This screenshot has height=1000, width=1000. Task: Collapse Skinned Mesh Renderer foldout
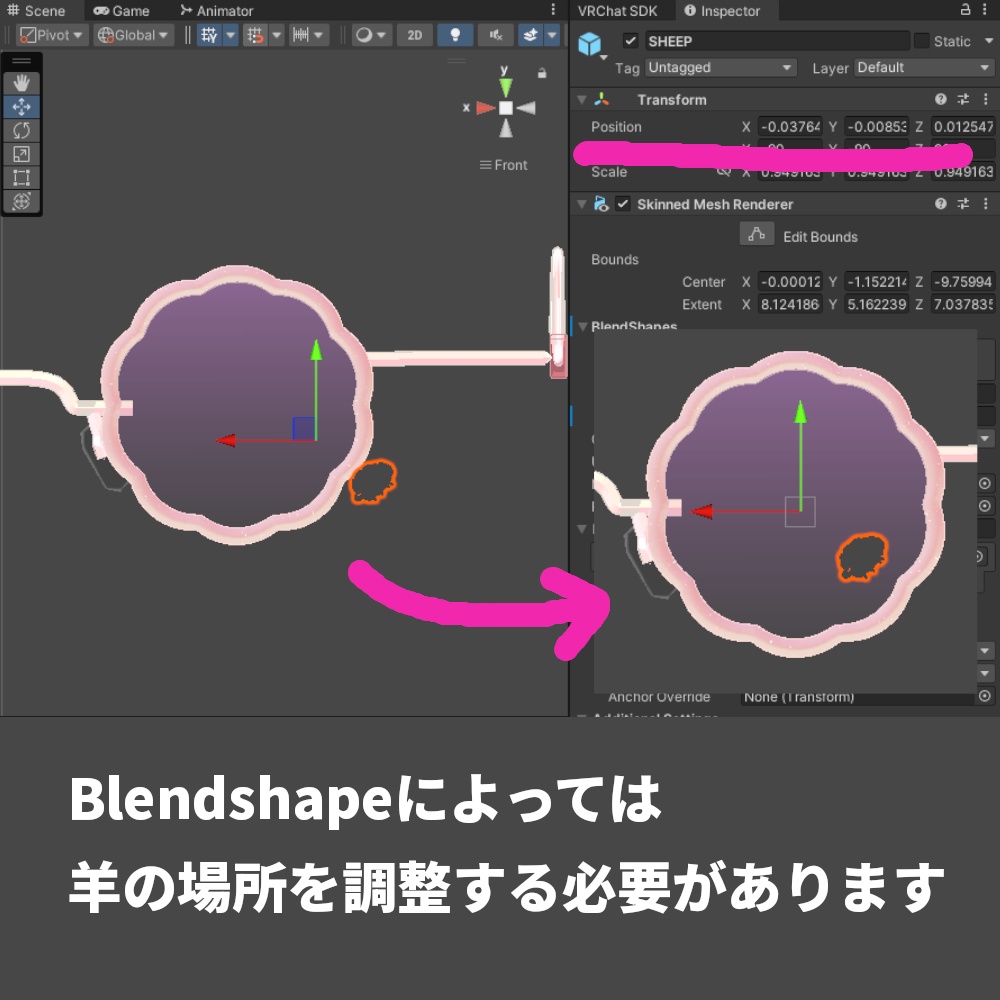582,204
